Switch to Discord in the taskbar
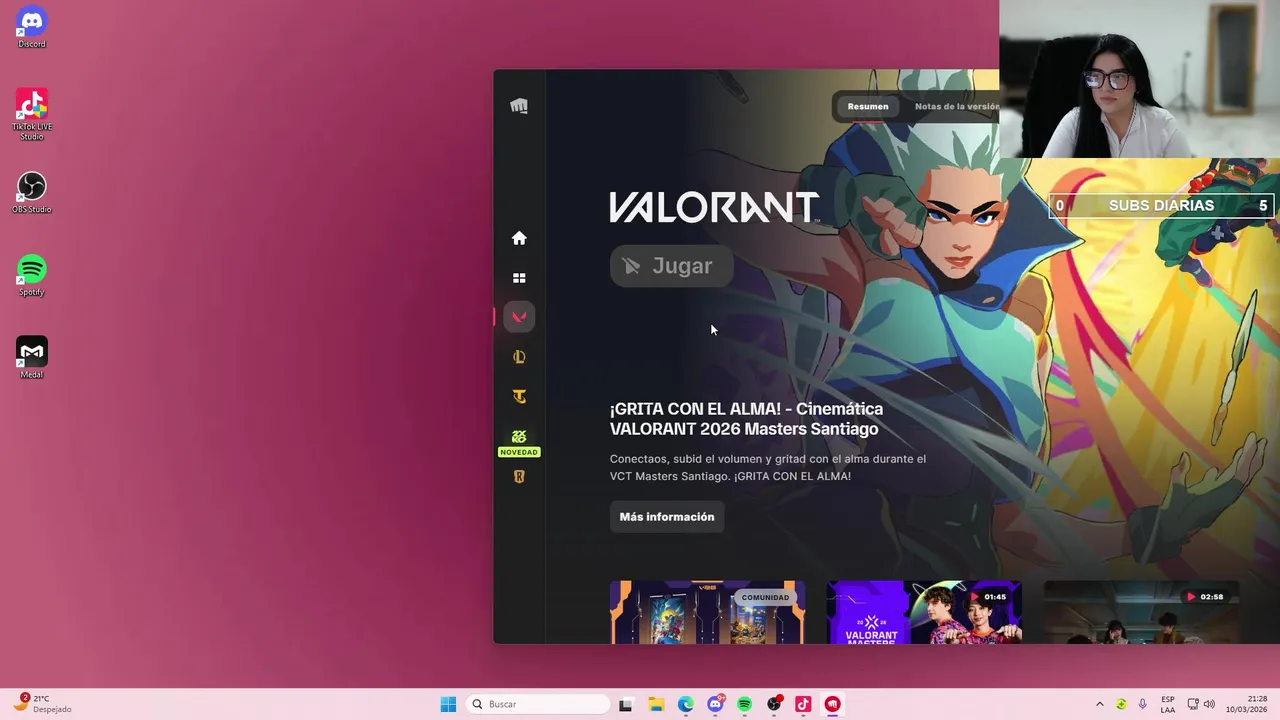Screen dimensions: 1280x720 [715, 704]
